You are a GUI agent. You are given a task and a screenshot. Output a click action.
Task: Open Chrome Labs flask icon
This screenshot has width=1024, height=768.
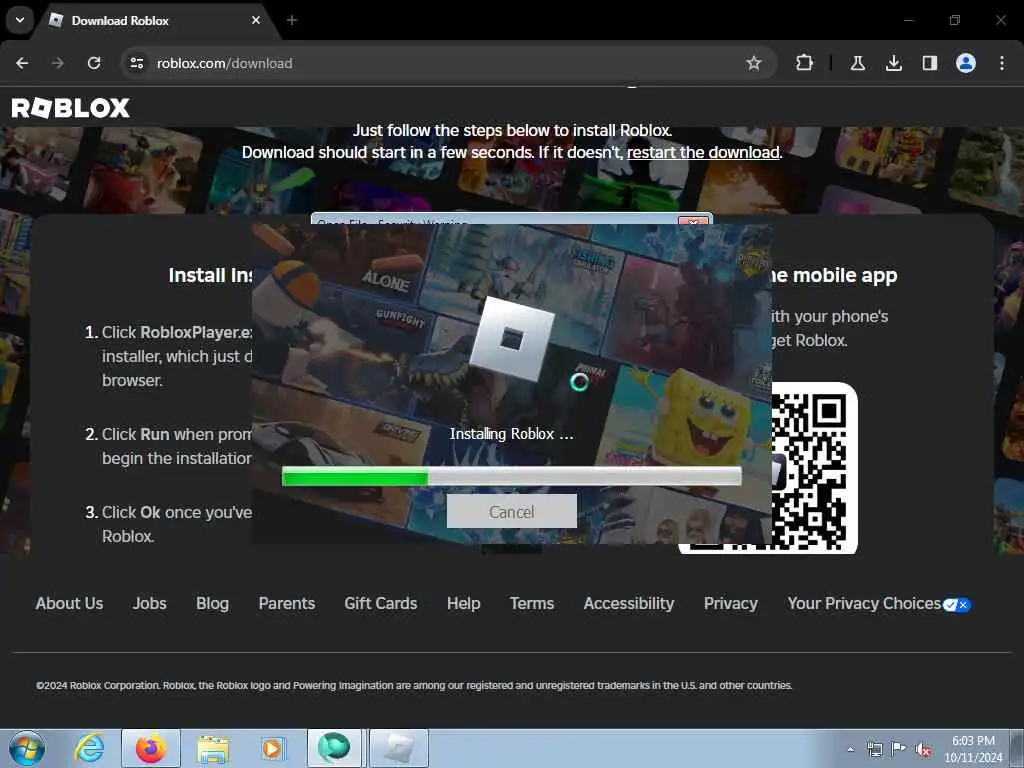tap(857, 63)
